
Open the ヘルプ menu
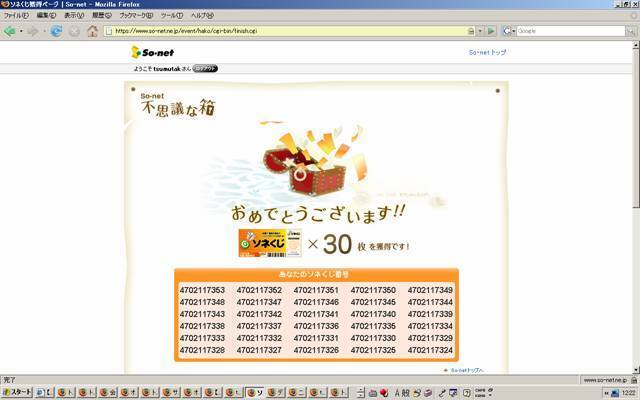[x=202, y=16]
